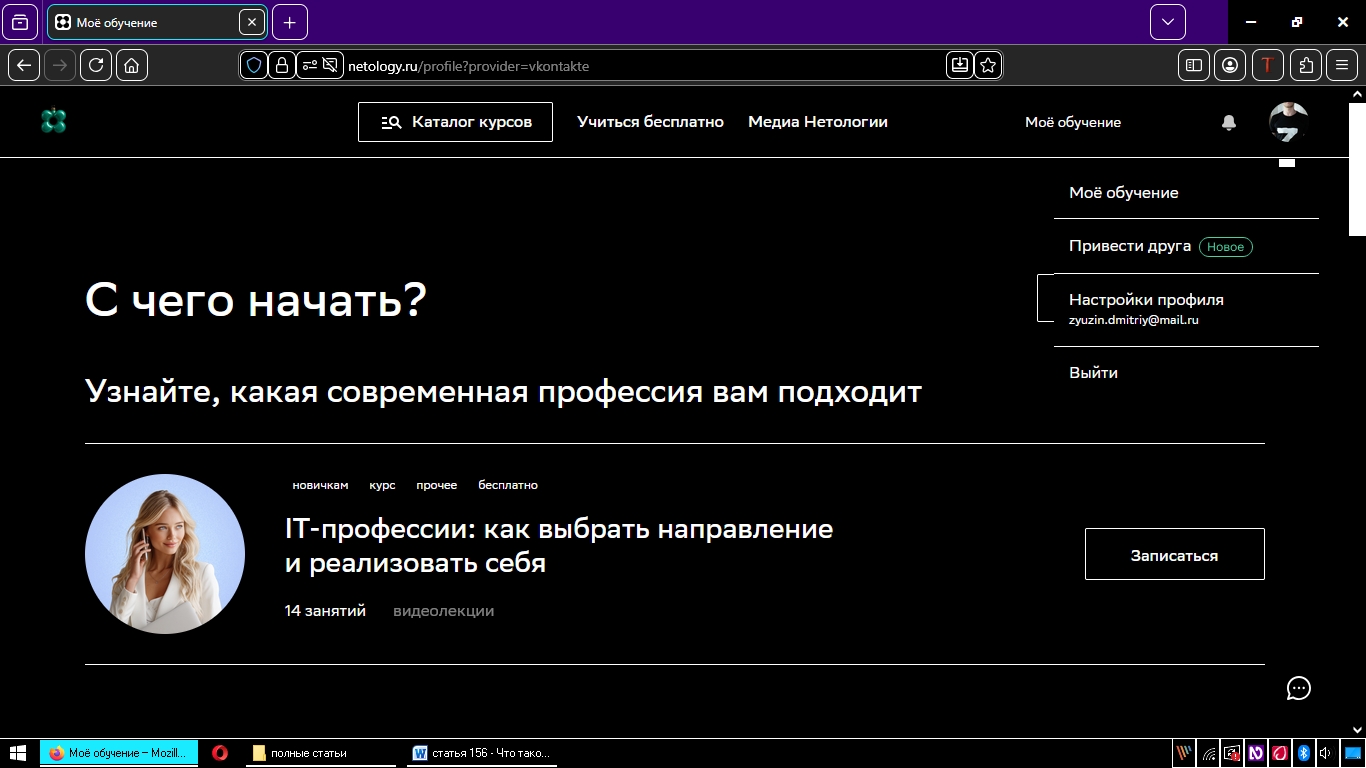Open the notifications bell
The width and height of the screenshot is (1366, 768).
pyautogui.click(x=1229, y=122)
